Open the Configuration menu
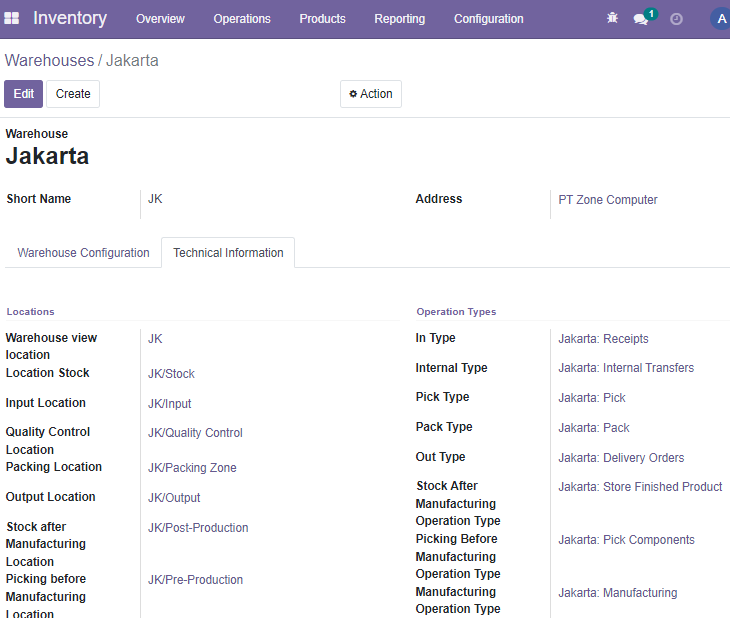The width and height of the screenshot is (730, 618). point(488,19)
